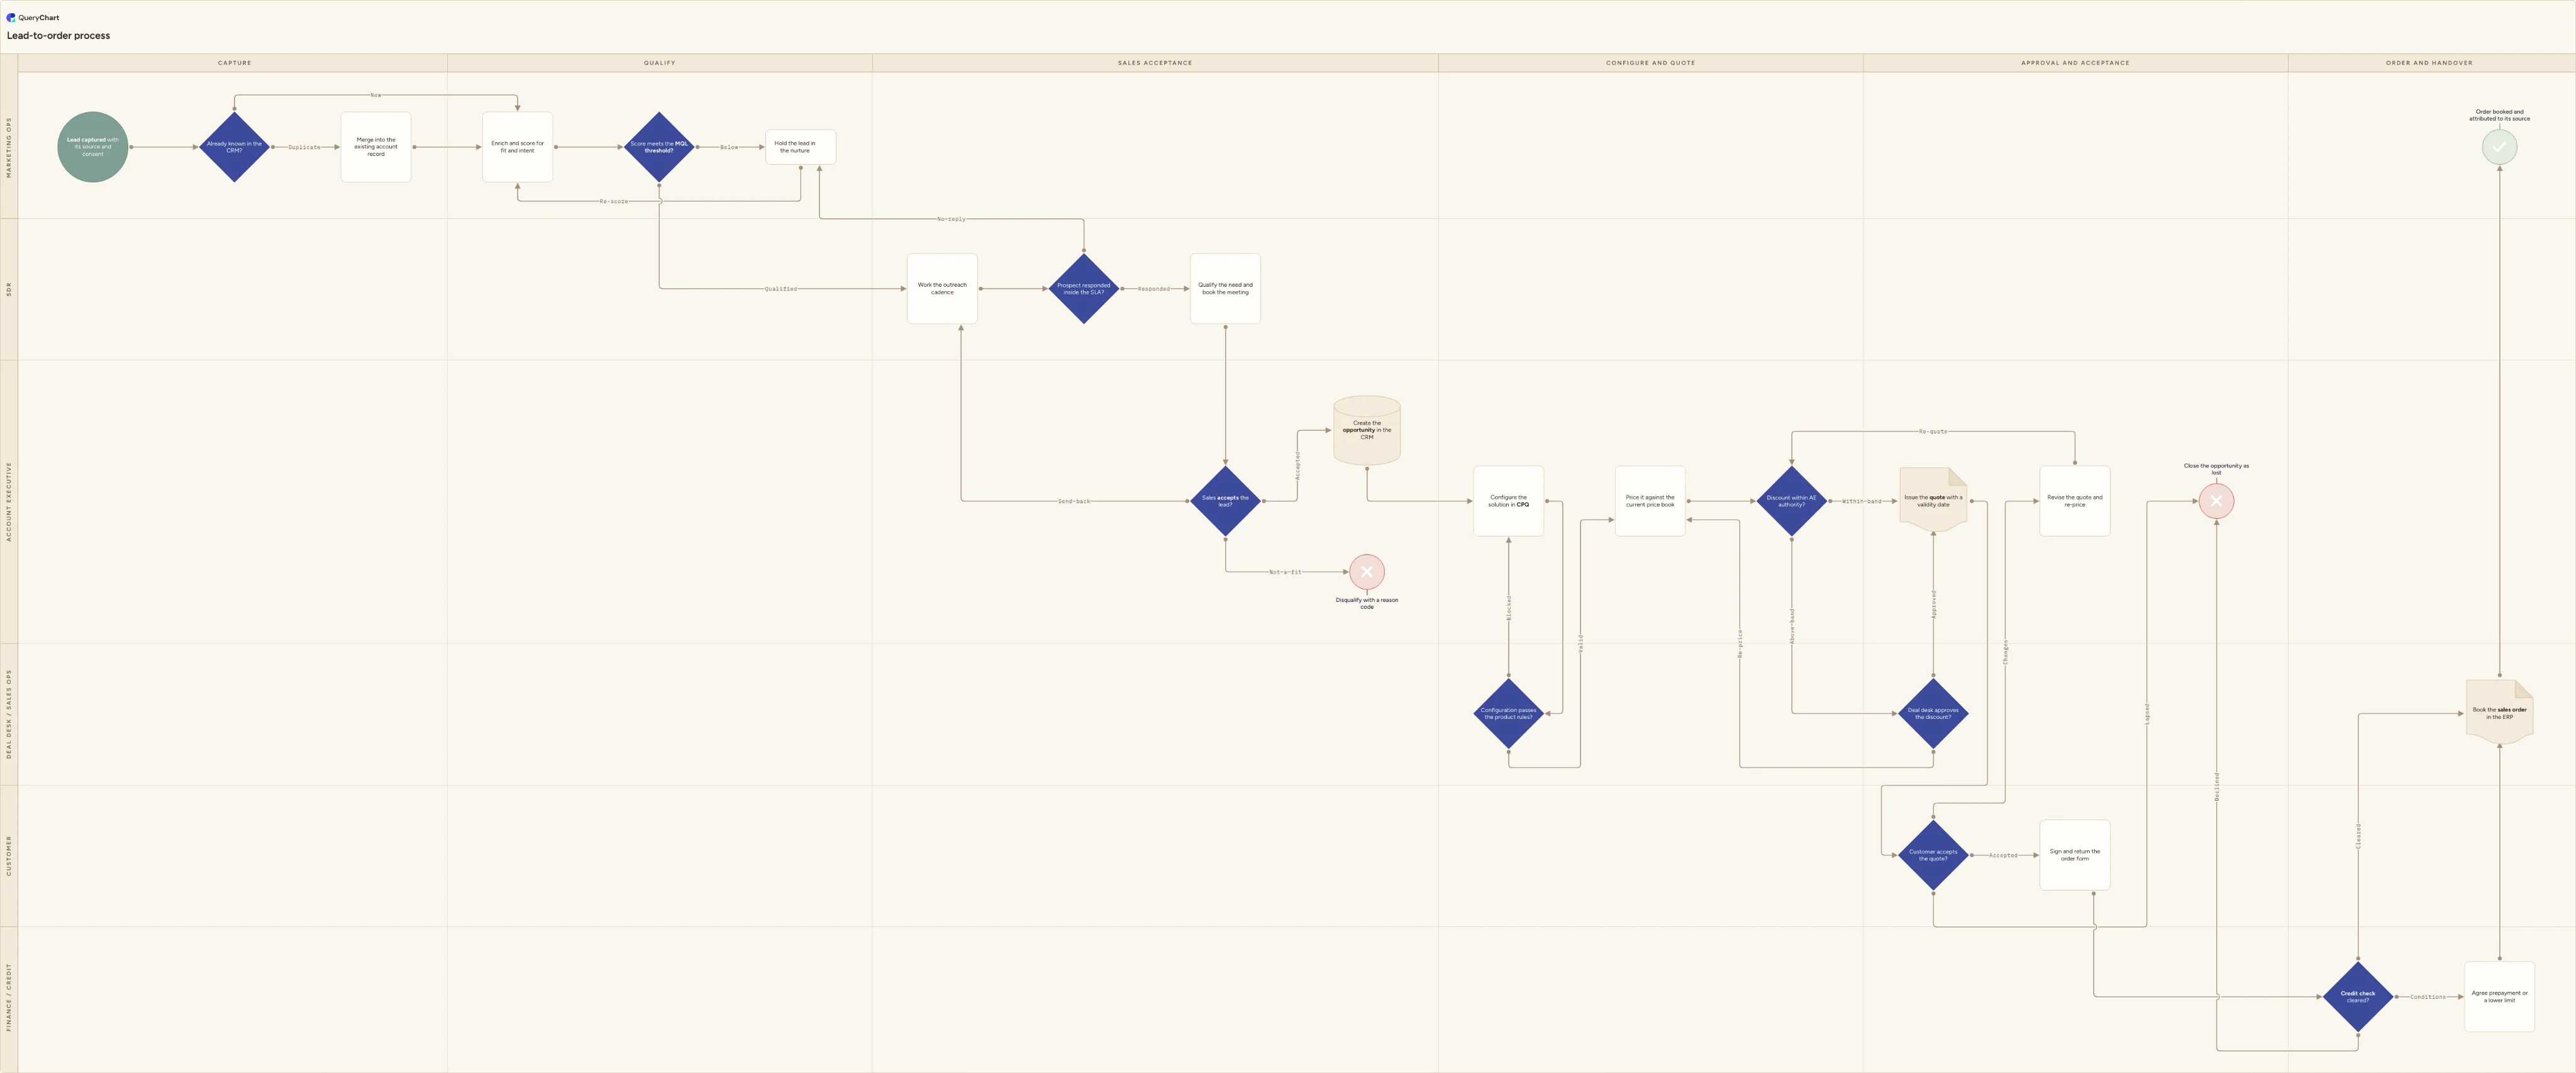Image resolution: width=2576 pixels, height=1073 pixels.
Task: Click the red X Disqualify with a reason code event
Action: click(x=1367, y=572)
